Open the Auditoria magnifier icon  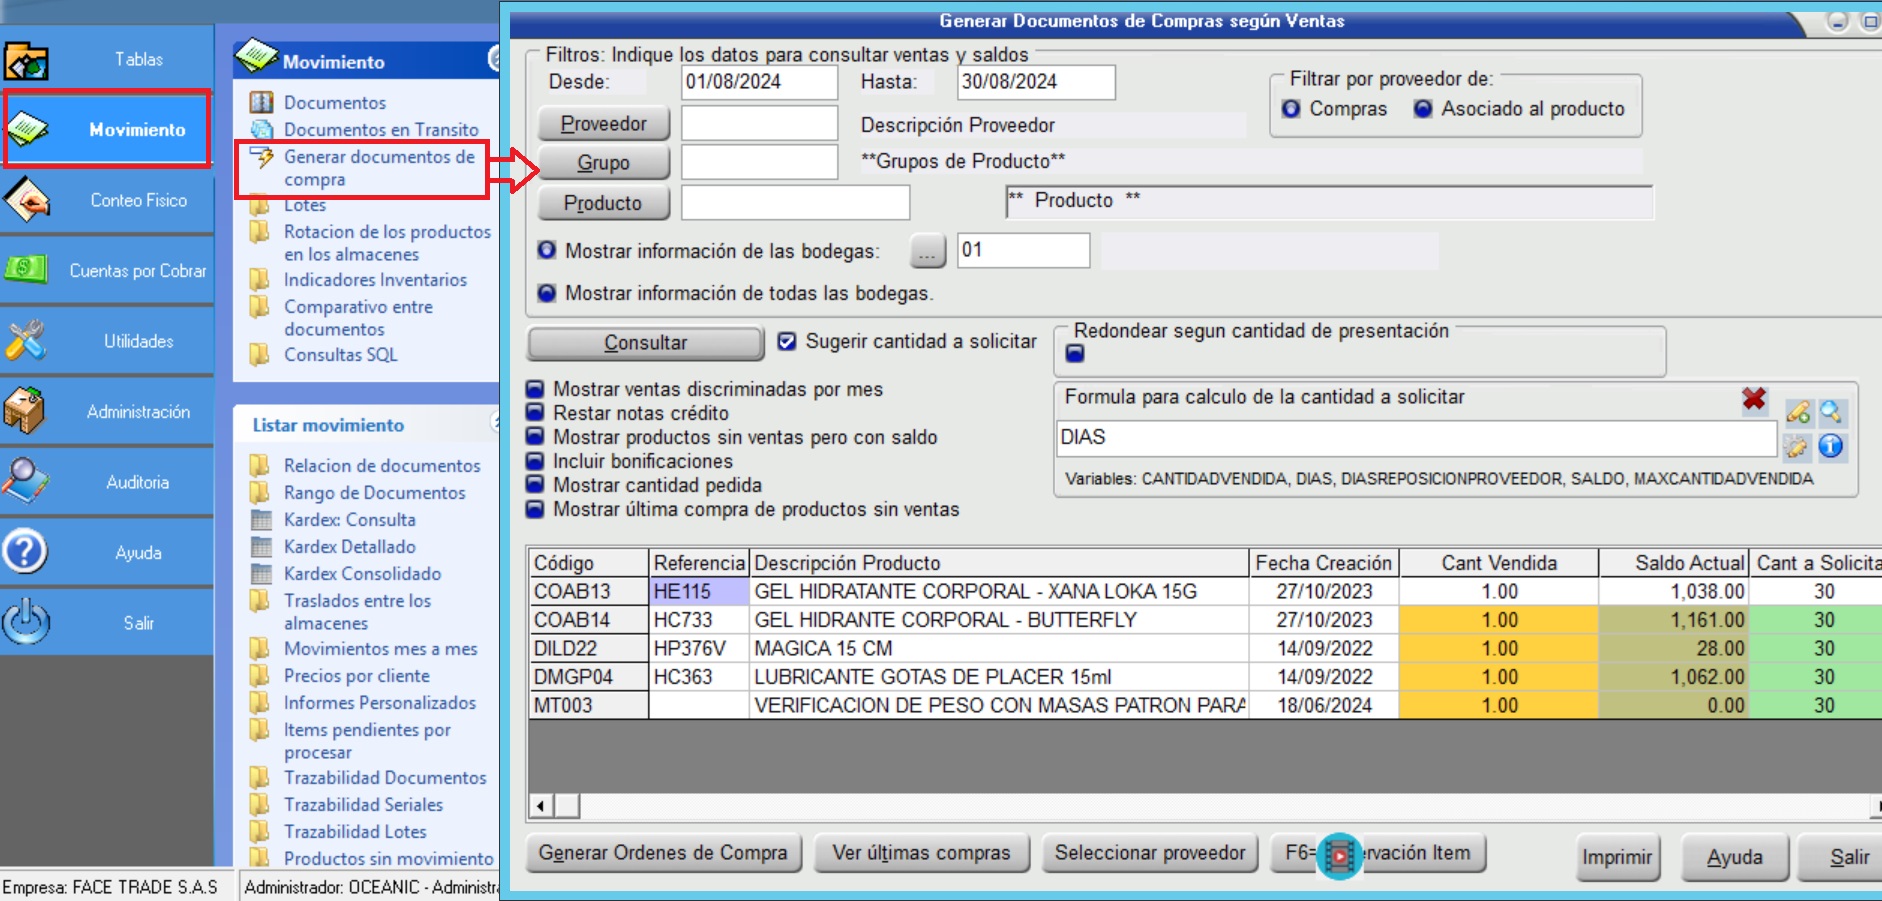point(25,481)
